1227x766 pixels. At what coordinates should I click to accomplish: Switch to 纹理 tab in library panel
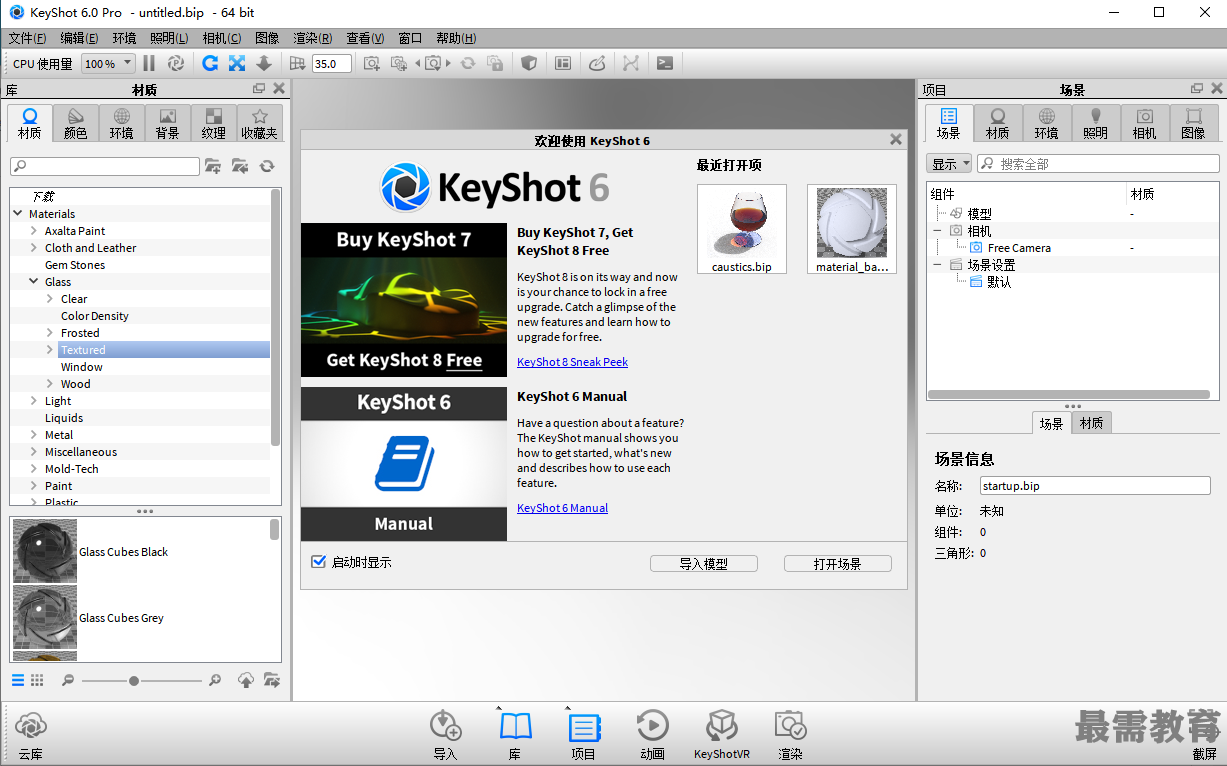(x=214, y=124)
